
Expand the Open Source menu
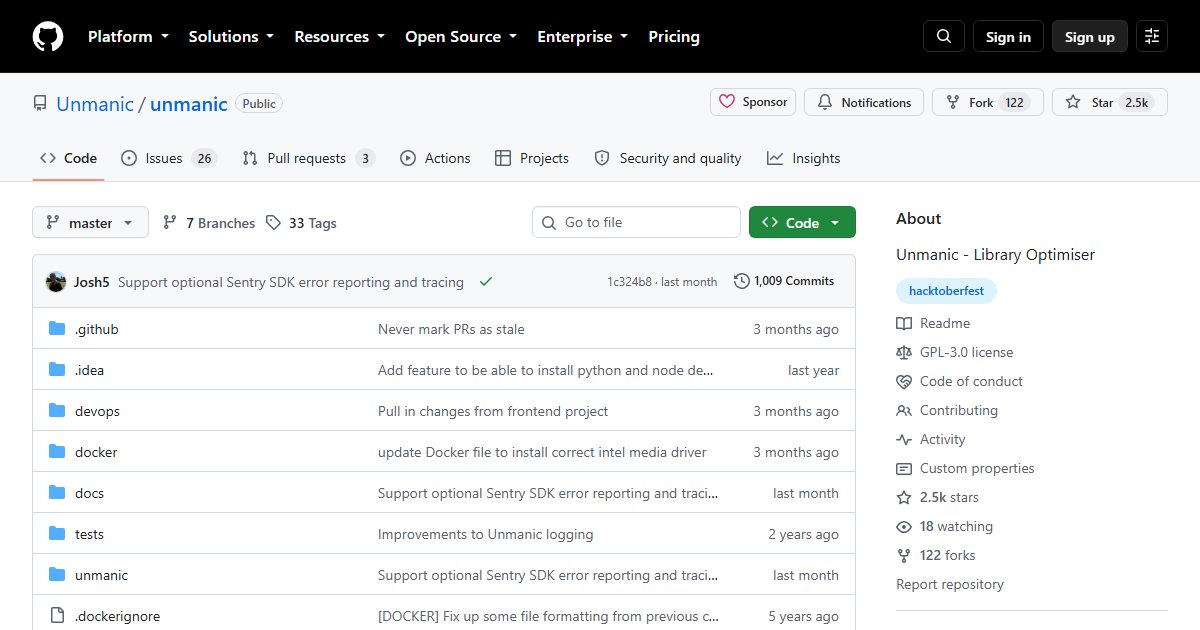click(x=461, y=37)
